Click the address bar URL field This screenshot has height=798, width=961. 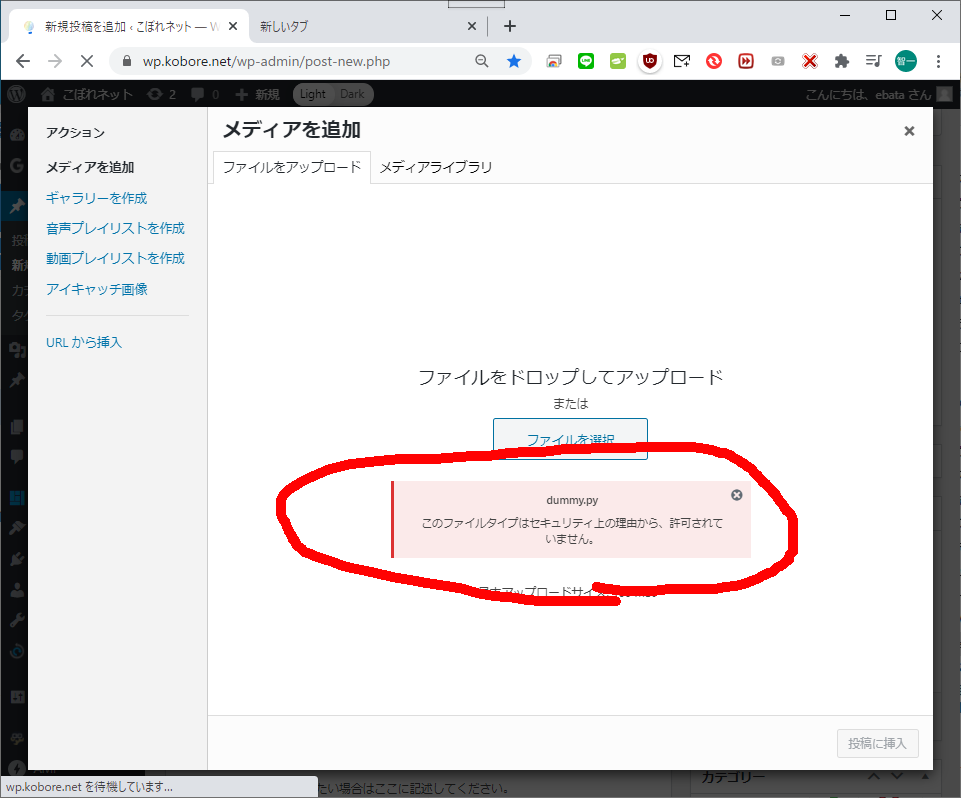pyautogui.click(x=300, y=61)
